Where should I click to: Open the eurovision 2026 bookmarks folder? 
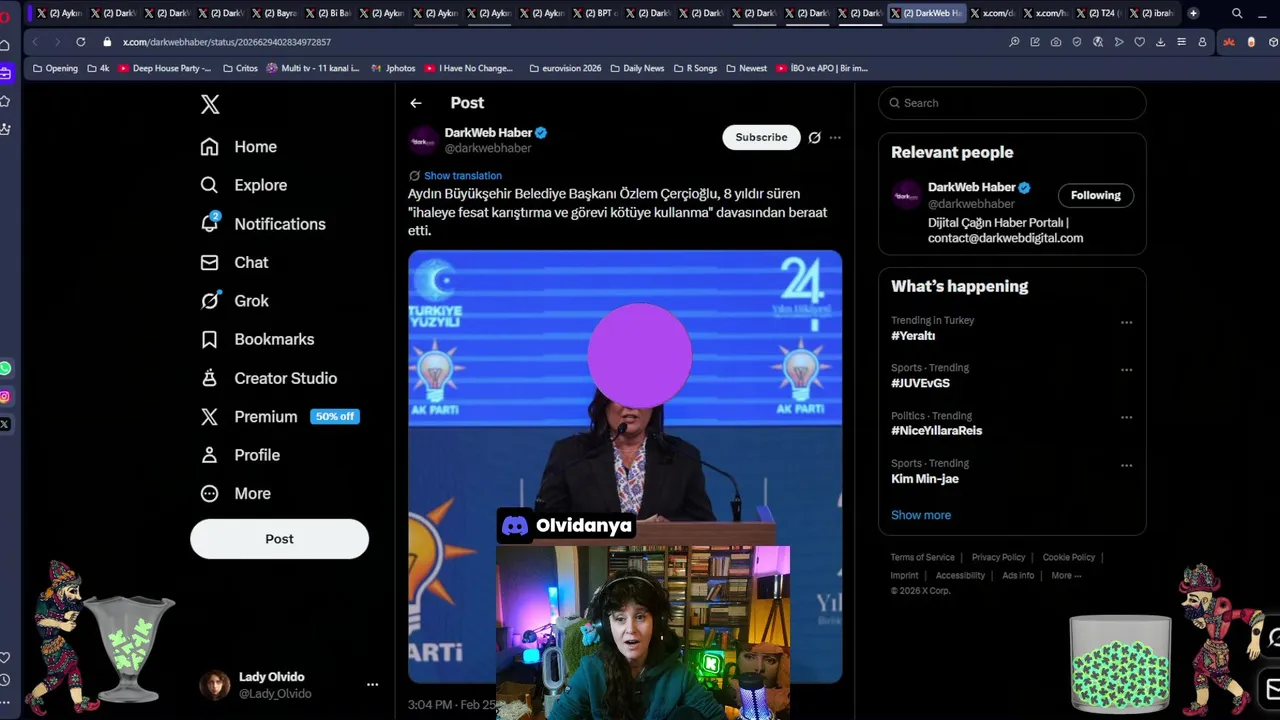pos(565,68)
